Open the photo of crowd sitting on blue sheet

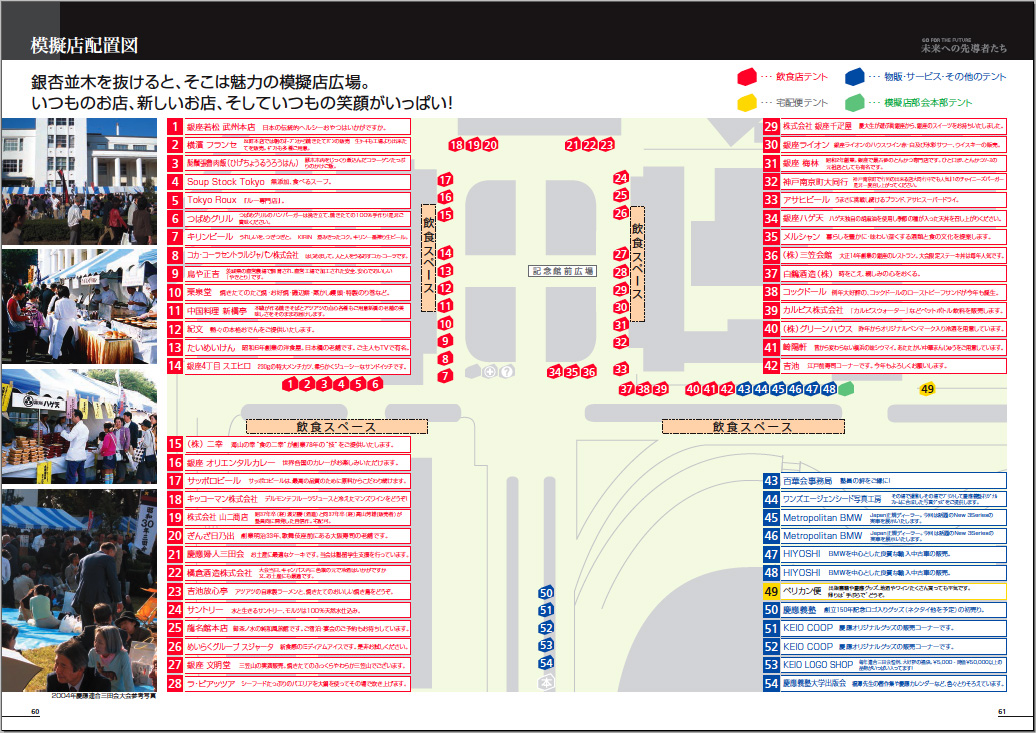79,590
